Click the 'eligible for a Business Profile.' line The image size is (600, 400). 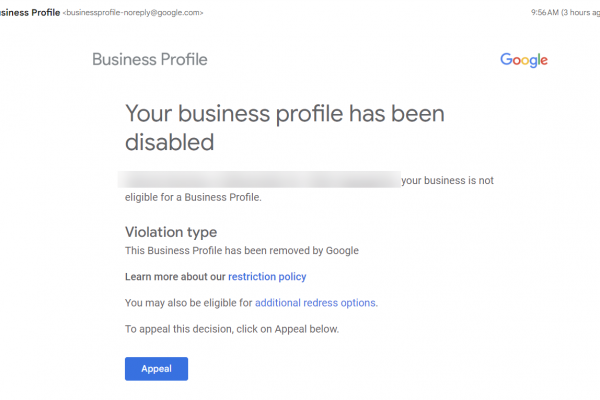pos(193,197)
